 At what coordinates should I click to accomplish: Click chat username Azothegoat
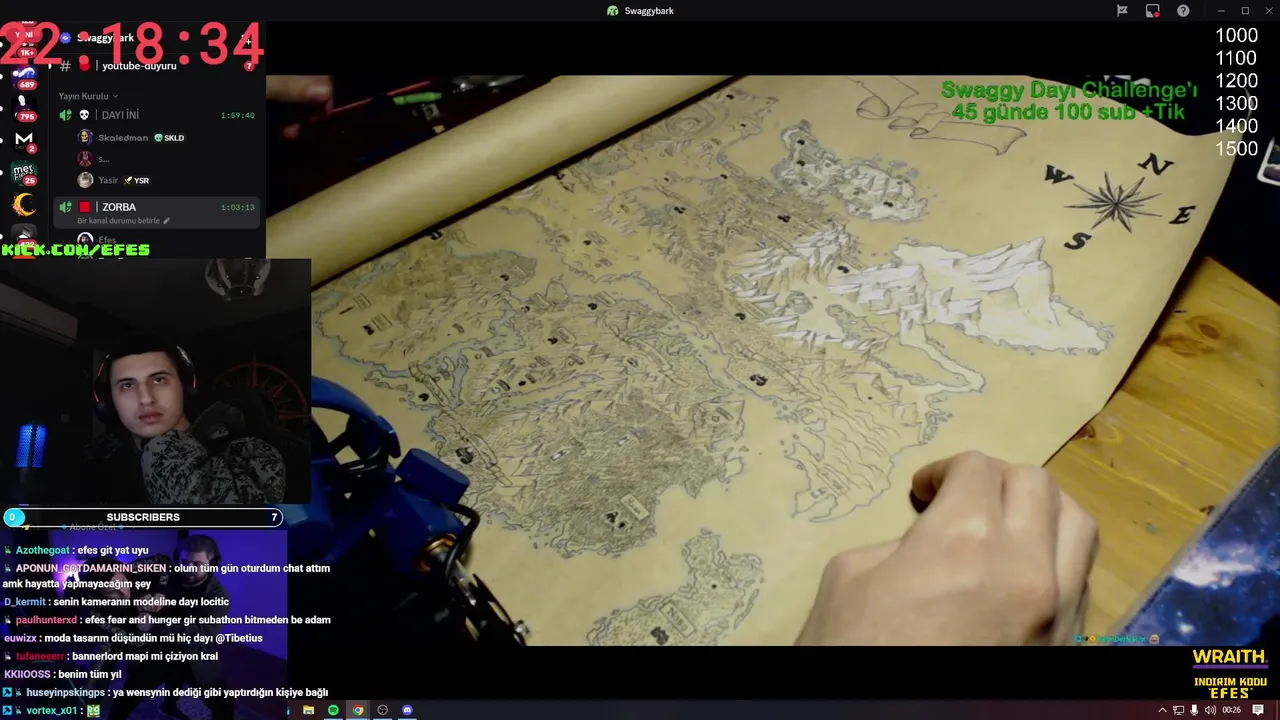(43, 550)
